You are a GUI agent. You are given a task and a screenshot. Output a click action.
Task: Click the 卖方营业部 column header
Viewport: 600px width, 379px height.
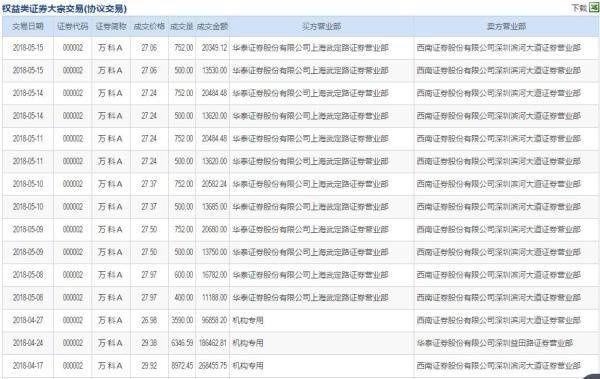click(x=506, y=26)
